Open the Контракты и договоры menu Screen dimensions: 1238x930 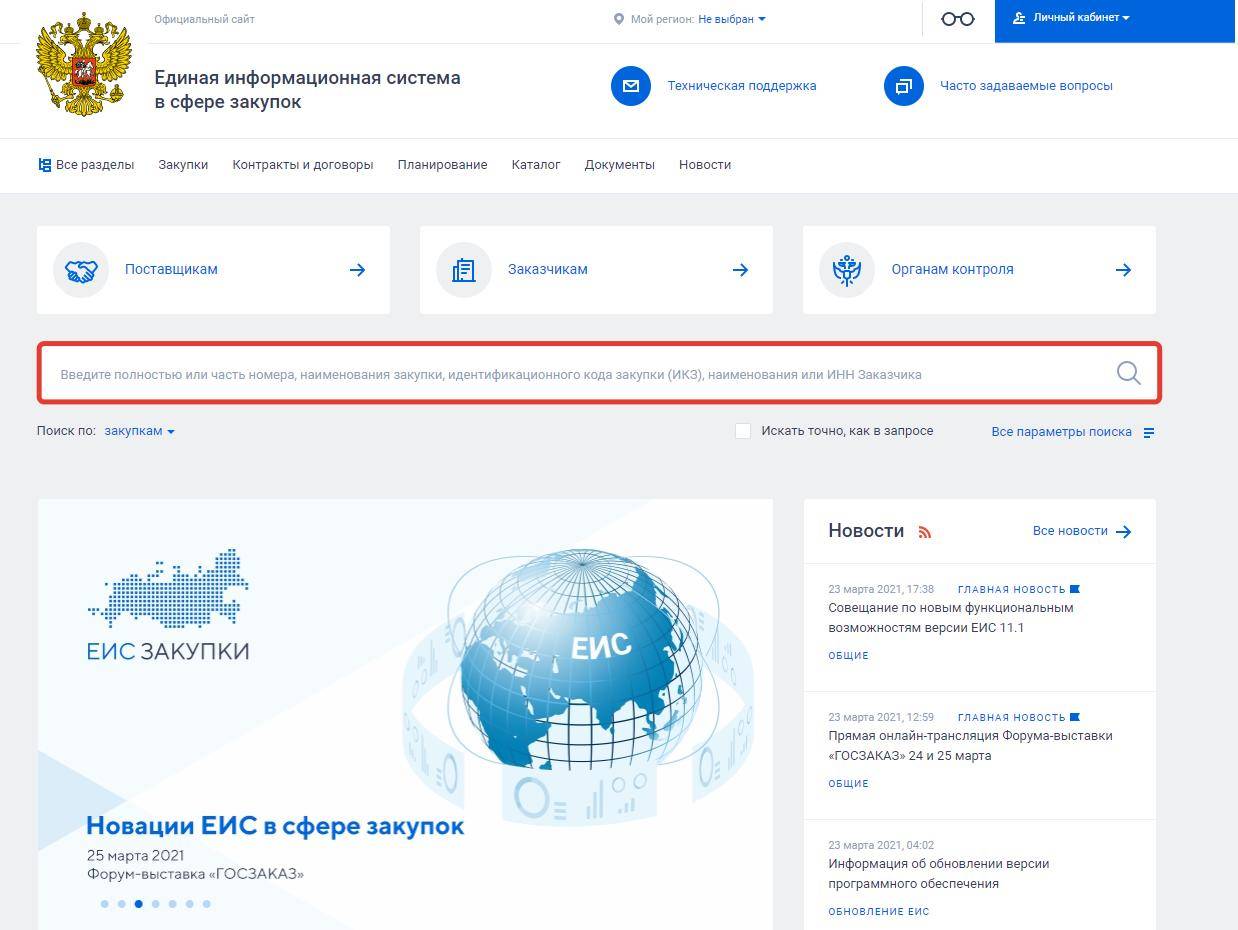pyautogui.click(x=302, y=165)
